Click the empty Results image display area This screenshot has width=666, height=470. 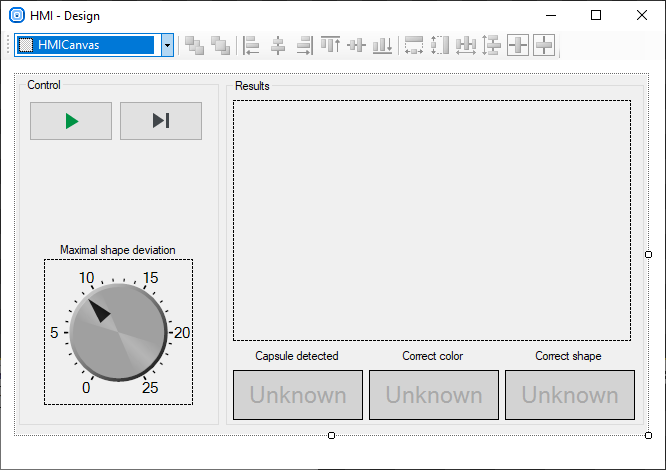[432, 220]
